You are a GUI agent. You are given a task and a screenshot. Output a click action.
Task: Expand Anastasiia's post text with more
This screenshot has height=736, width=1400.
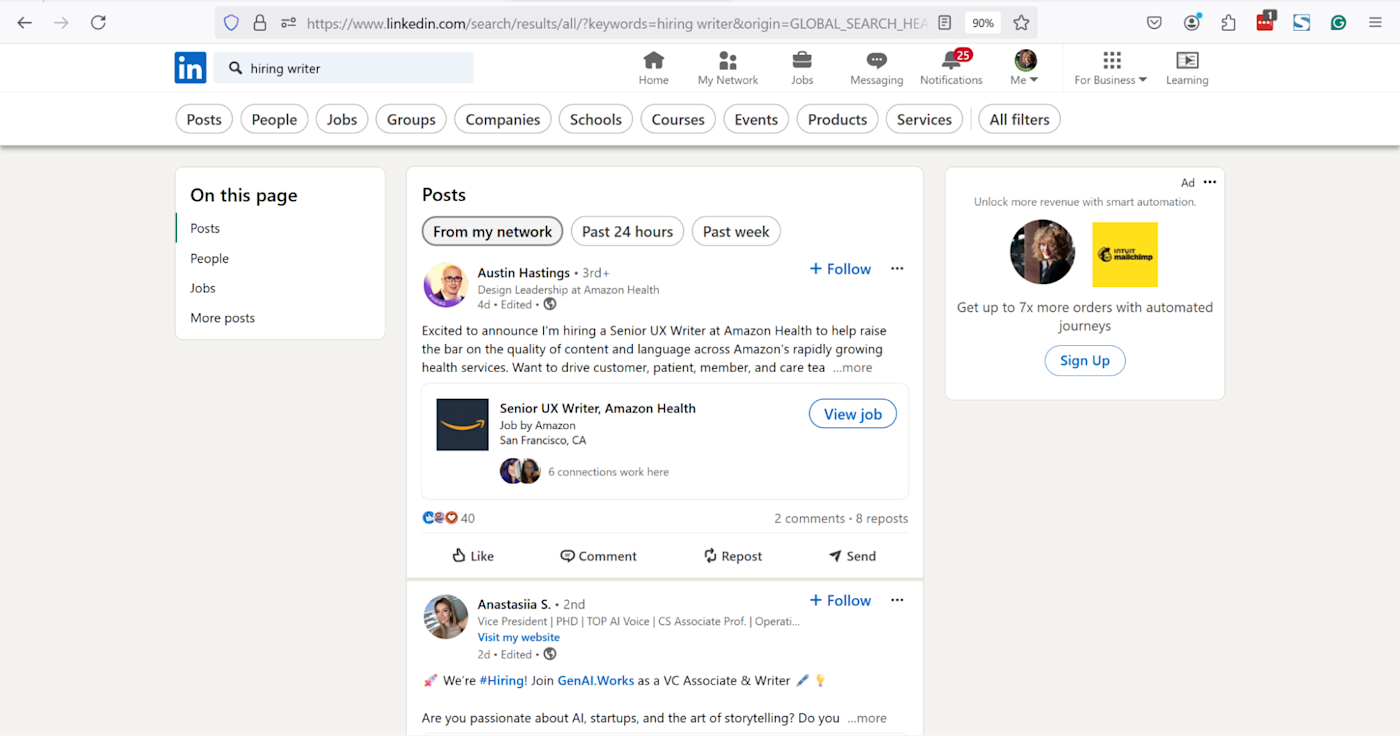tap(866, 718)
